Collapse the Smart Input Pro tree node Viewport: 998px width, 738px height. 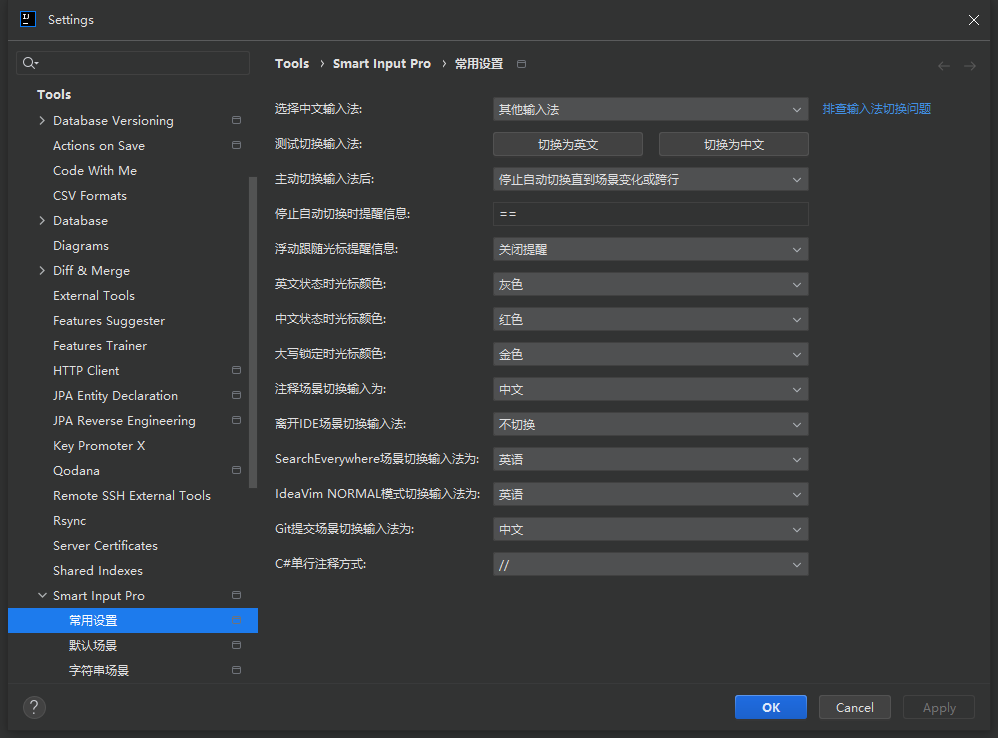click(42, 595)
